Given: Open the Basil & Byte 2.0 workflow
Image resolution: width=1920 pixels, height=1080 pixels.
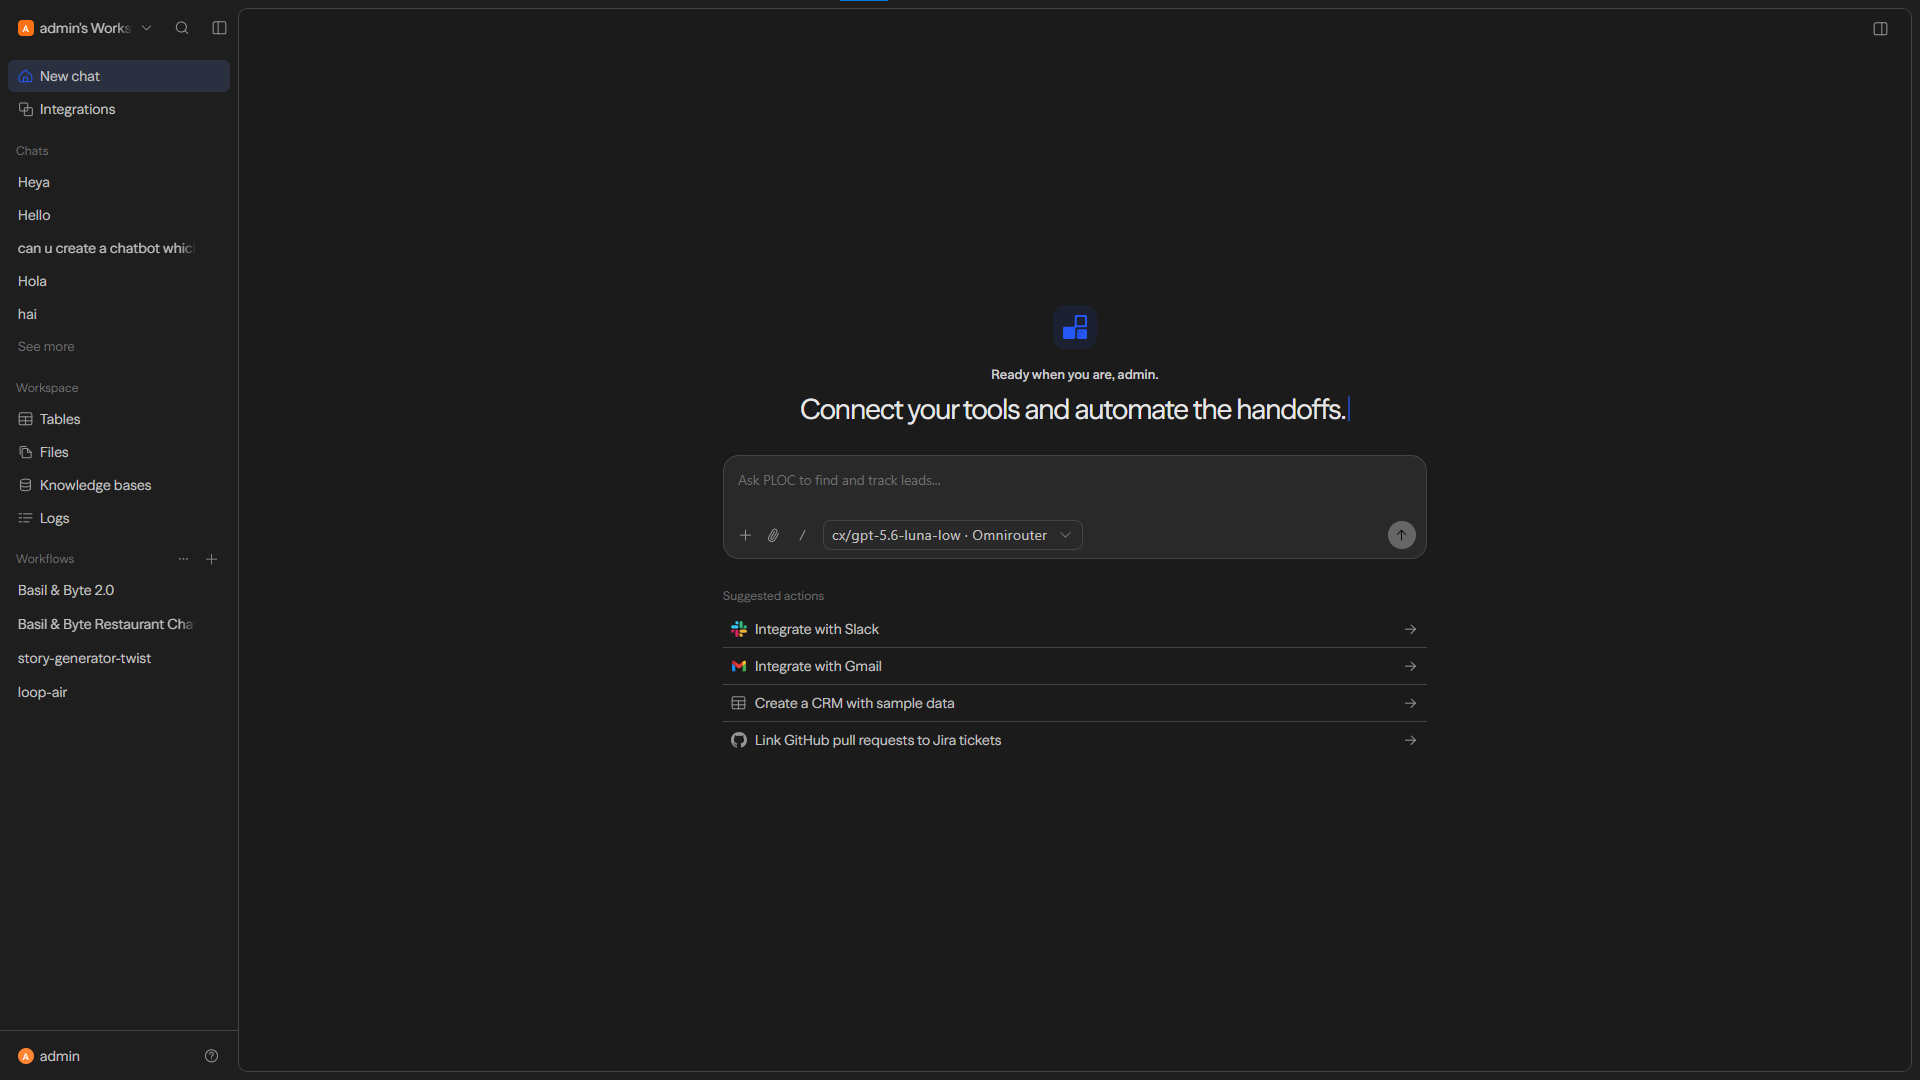Looking at the screenshot, I should (119, 590).
